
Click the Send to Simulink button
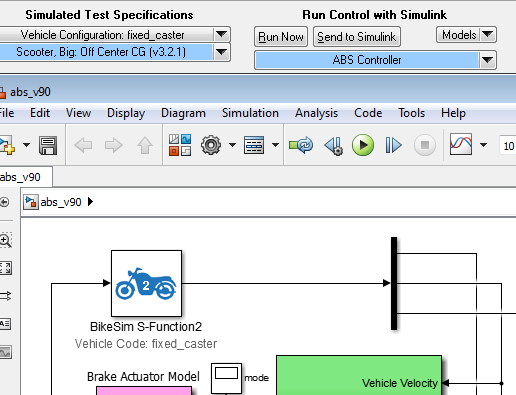[x=357, y=37]
